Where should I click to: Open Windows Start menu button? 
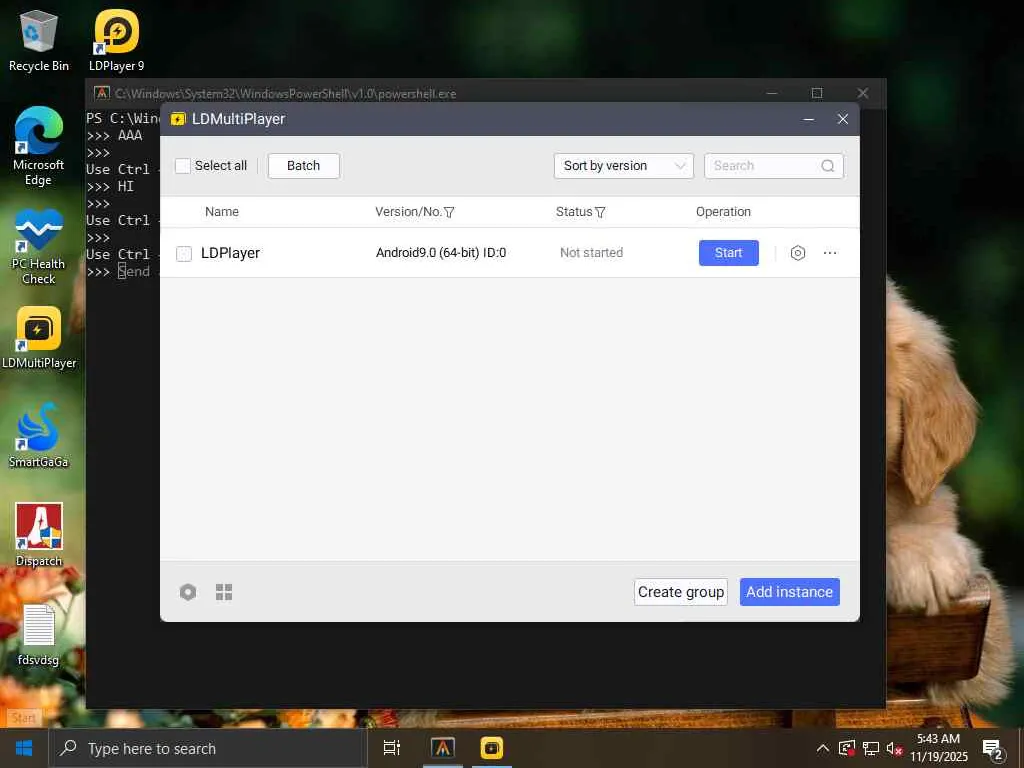point(24,748)
